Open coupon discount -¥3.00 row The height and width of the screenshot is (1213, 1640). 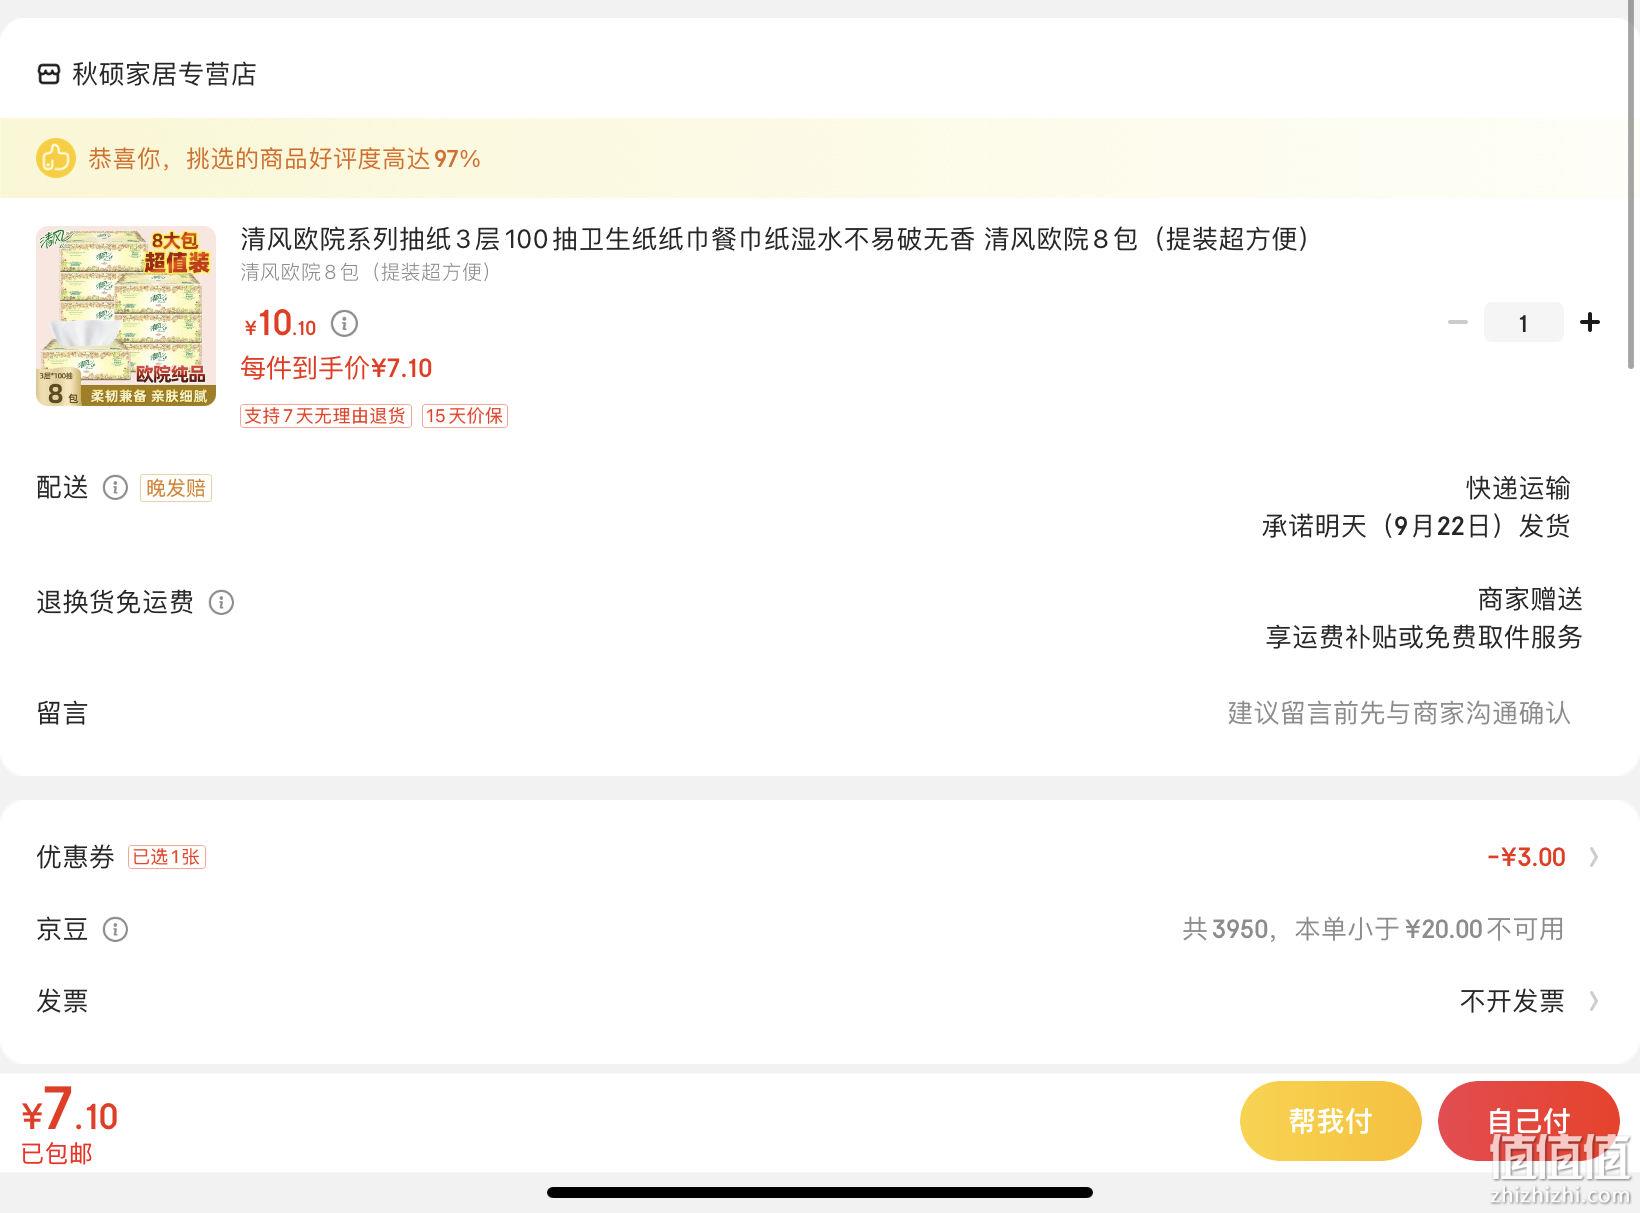tap(820, 857)
